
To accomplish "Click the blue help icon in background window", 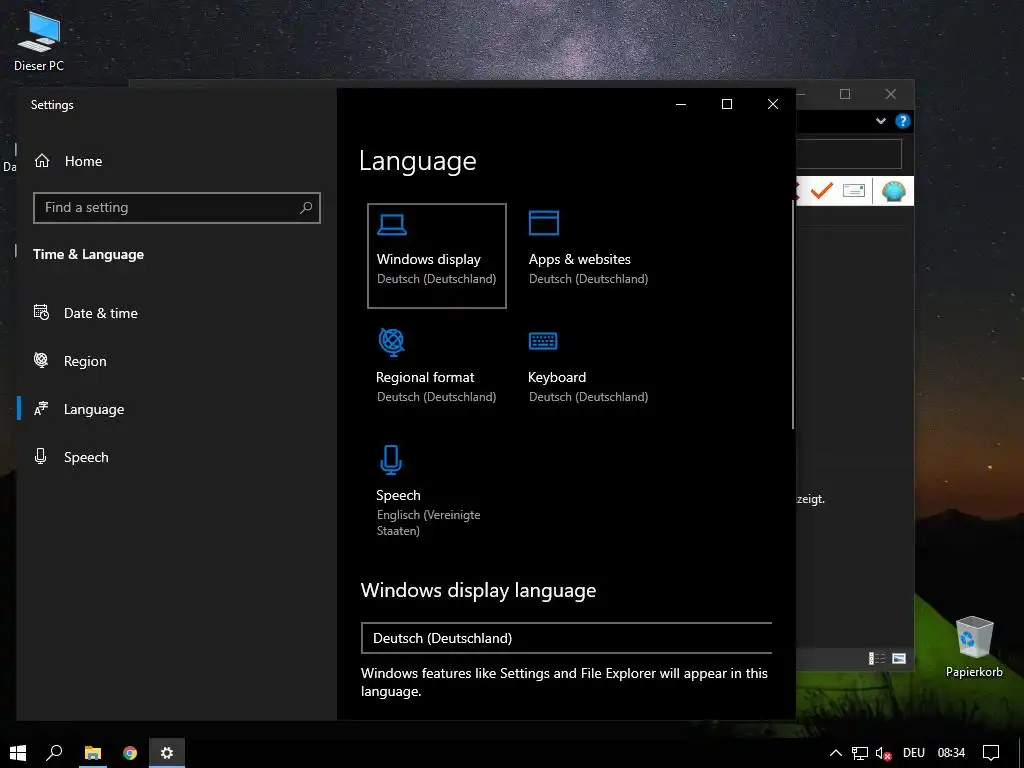I will pos(903,121).
